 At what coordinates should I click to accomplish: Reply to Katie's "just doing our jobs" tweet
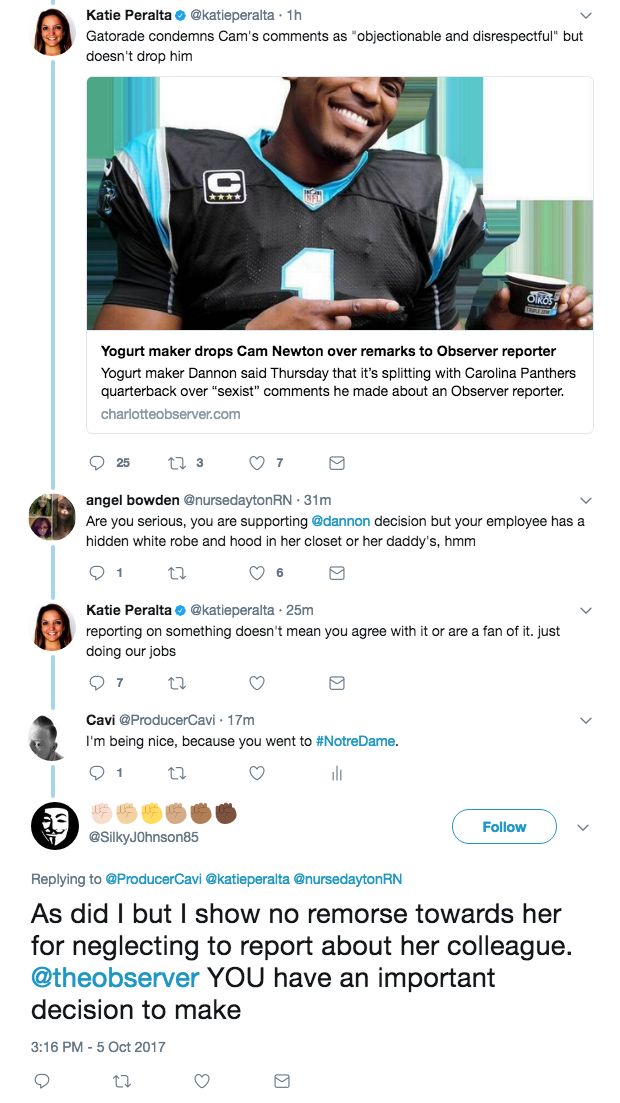[x=97, y=682]
